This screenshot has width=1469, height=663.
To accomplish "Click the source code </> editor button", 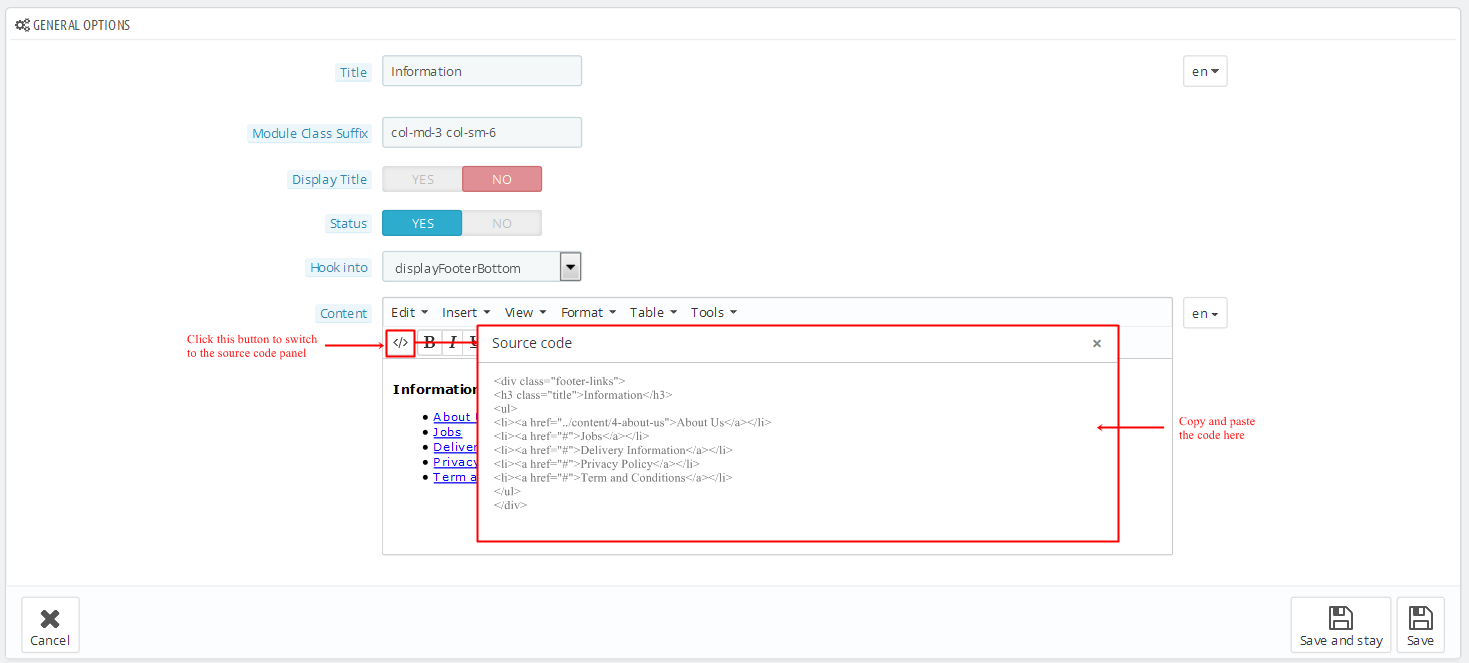I will [400, 343].
